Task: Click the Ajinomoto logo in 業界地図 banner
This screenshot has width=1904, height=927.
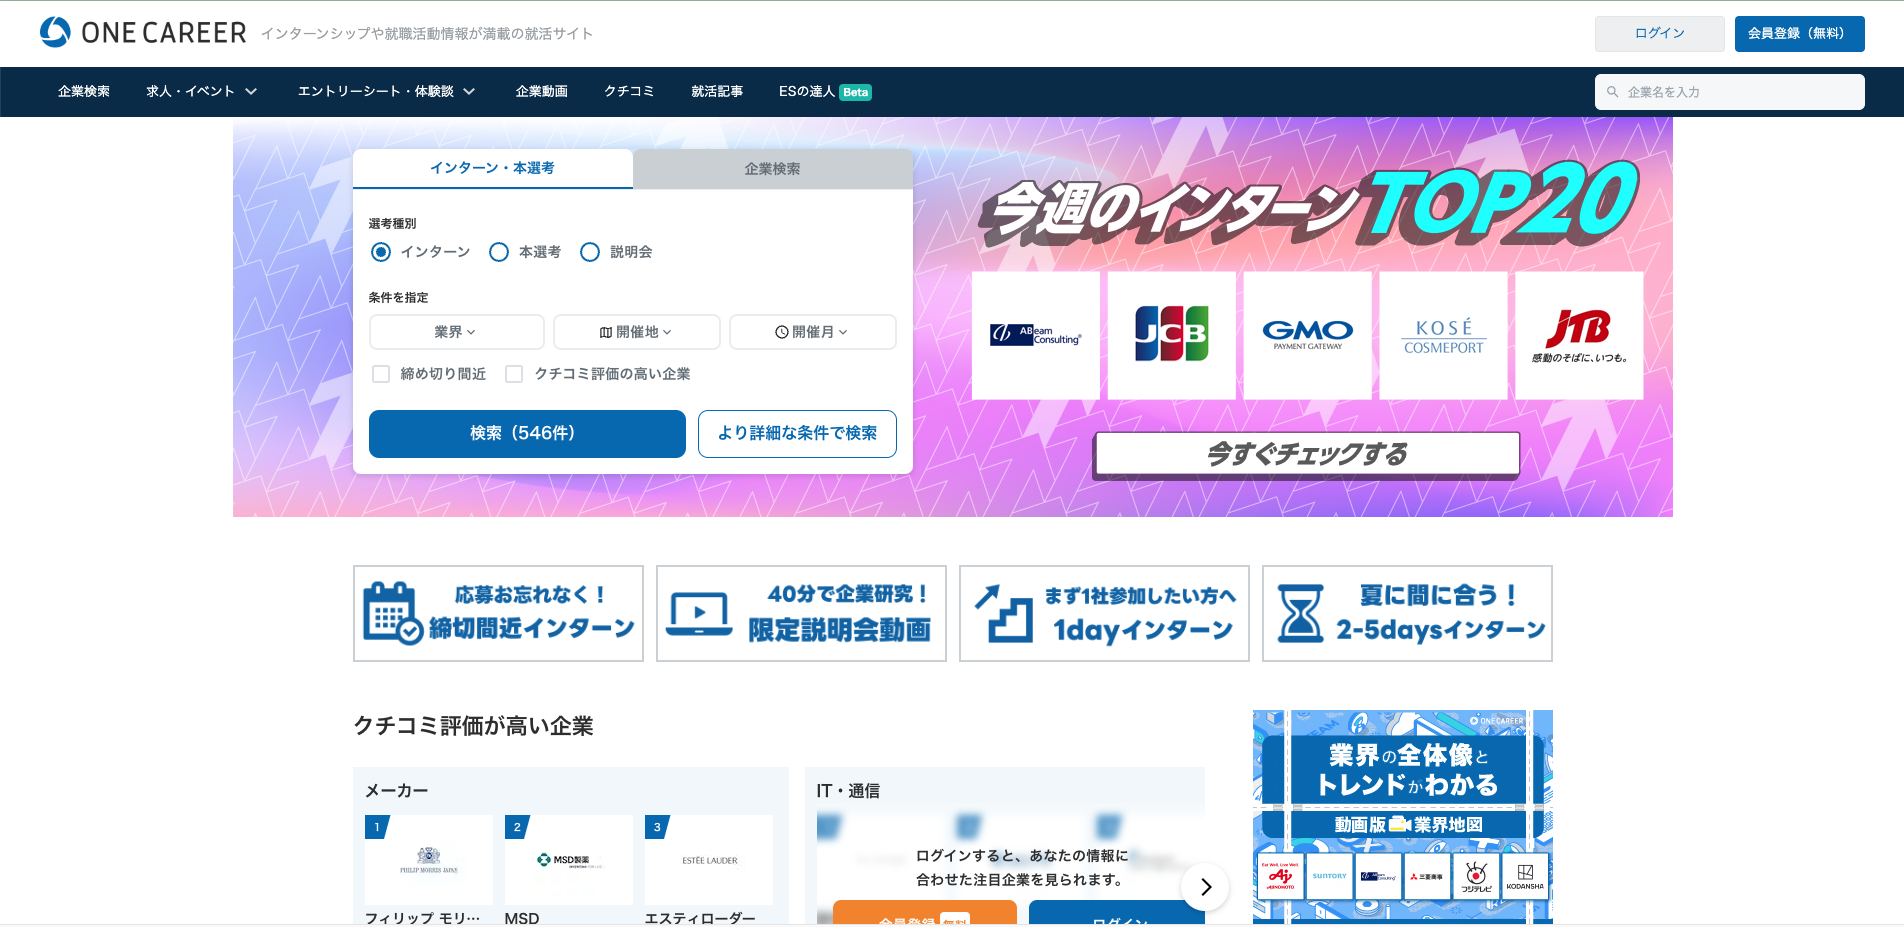Action: (x=1280, y=877)
